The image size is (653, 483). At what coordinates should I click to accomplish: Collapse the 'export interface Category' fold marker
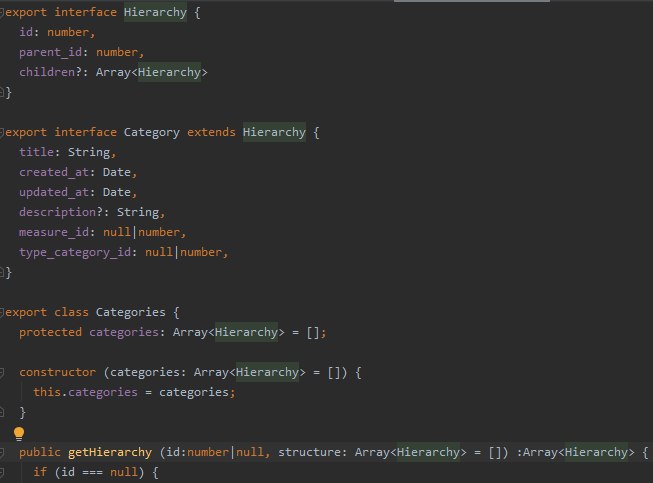2,132
